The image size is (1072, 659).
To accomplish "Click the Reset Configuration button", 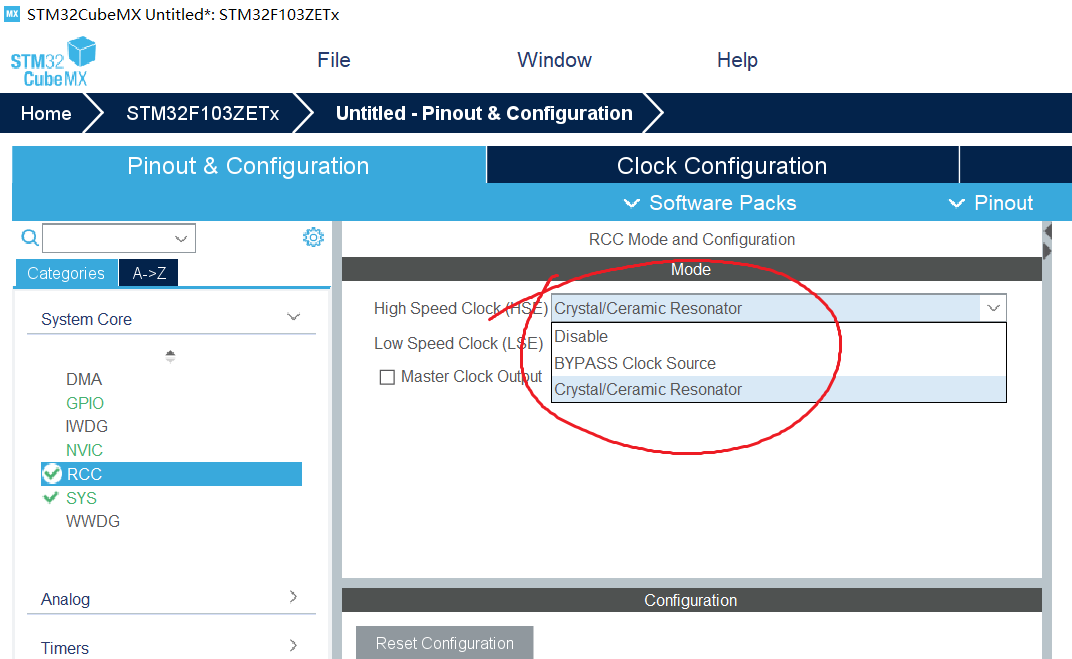I will (444, 642).
